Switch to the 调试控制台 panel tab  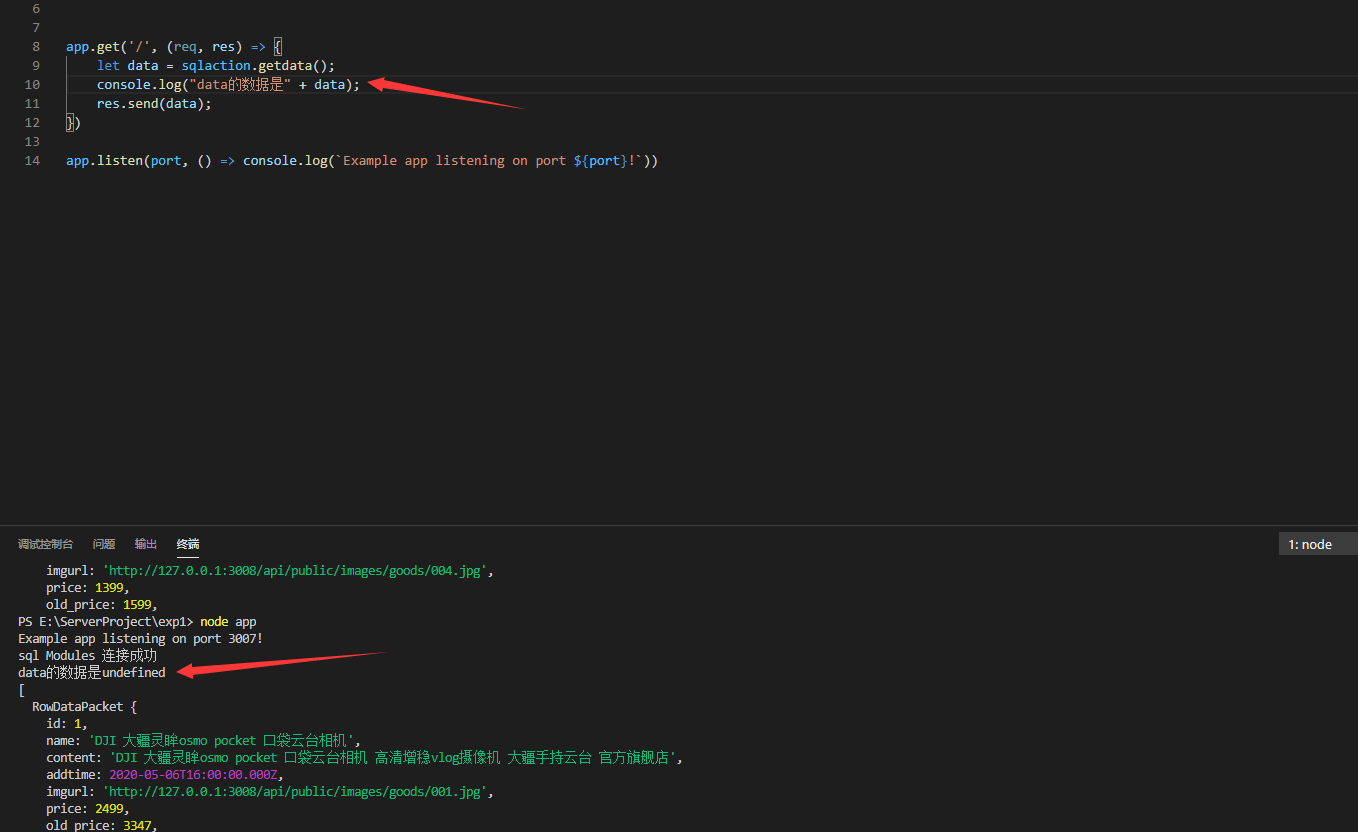coord(45,544)
